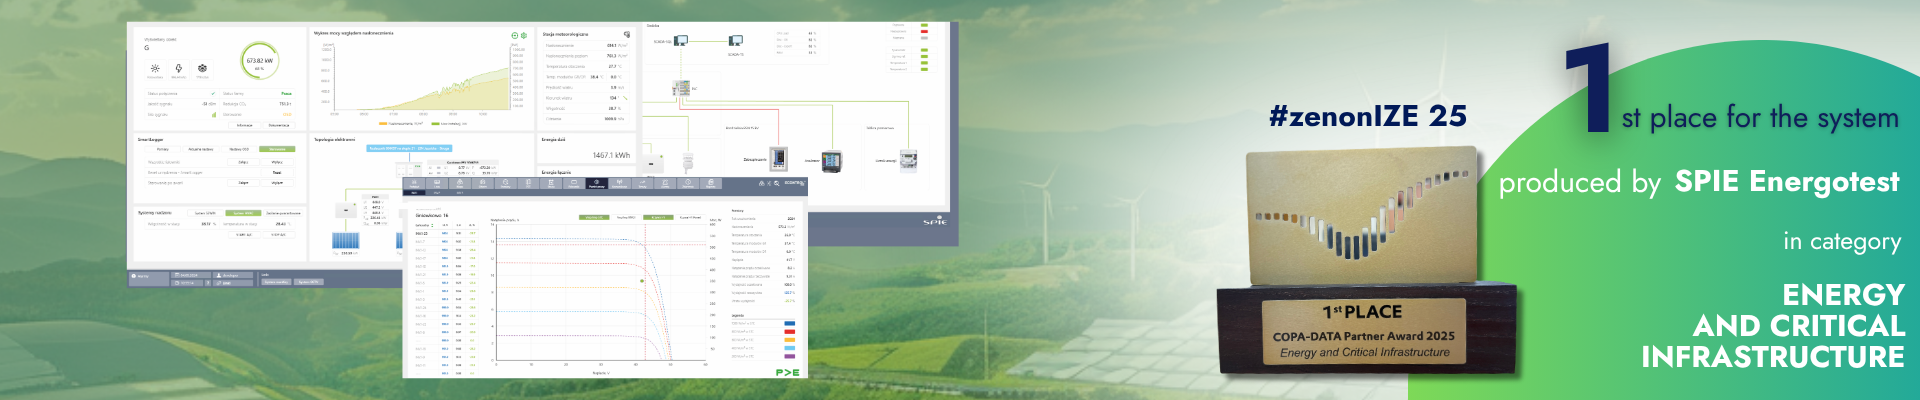Click the lightning bolt icon in the top-left dashboard panel
The height and width of the screenshot is (400, 1920).
[x=179, y=68]
